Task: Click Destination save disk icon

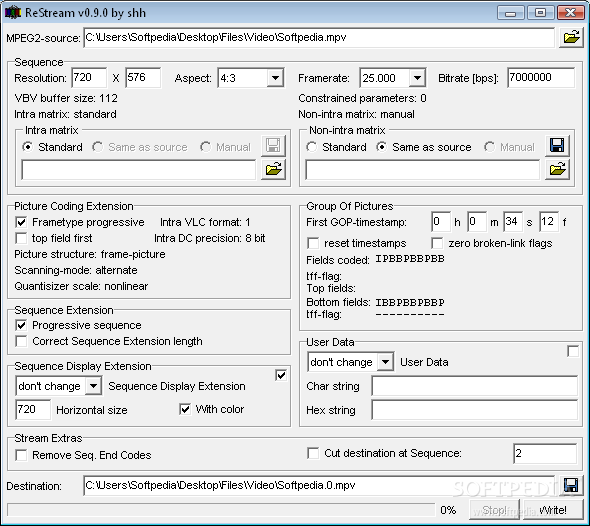Action: click(571, 485)
